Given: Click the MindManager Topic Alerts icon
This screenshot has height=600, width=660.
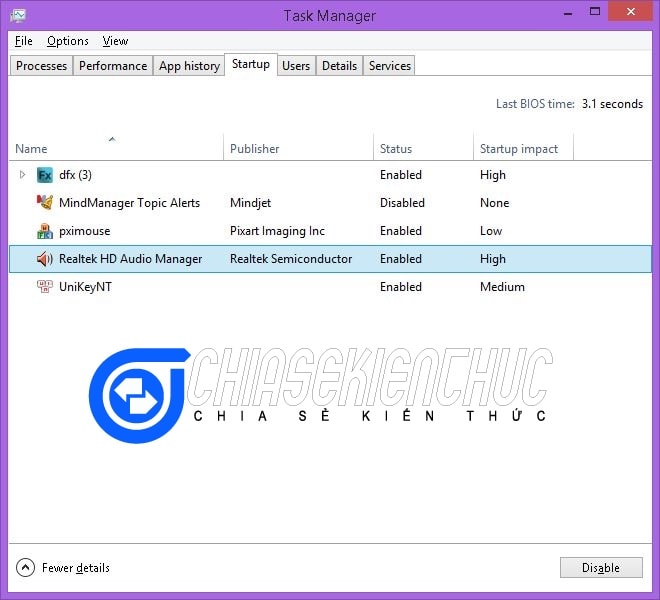Looking at the screenshot, I should pos(45,203).
